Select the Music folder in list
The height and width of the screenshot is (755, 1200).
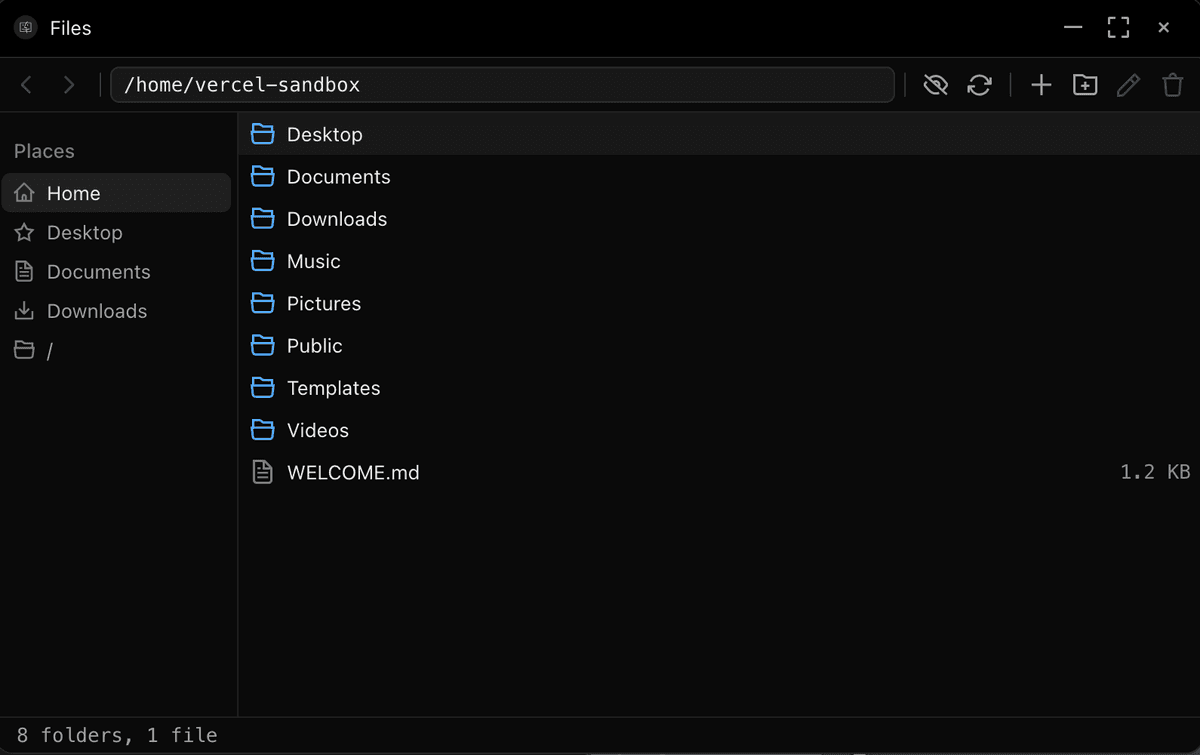(x=313, y=261)
